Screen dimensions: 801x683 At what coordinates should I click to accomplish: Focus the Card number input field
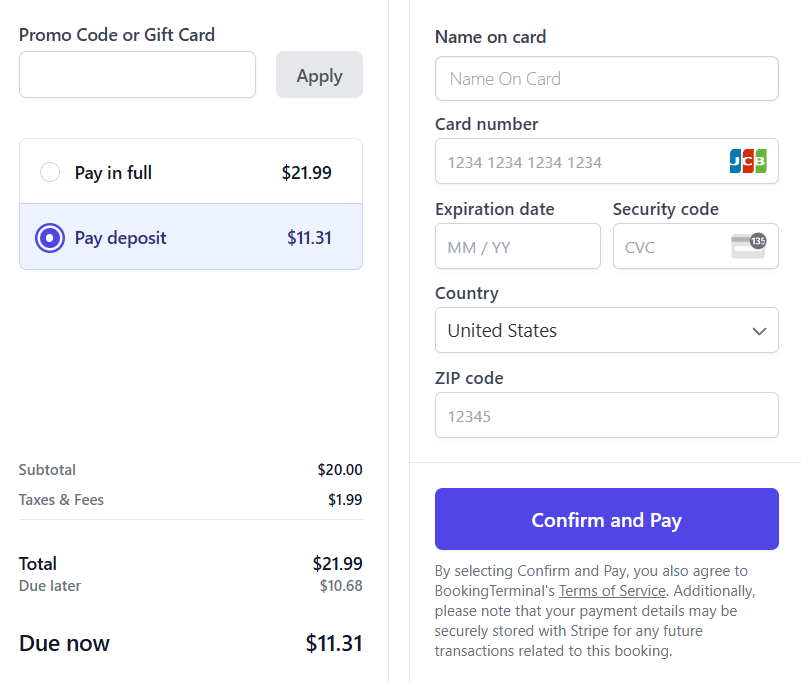(x=607, y=161)
